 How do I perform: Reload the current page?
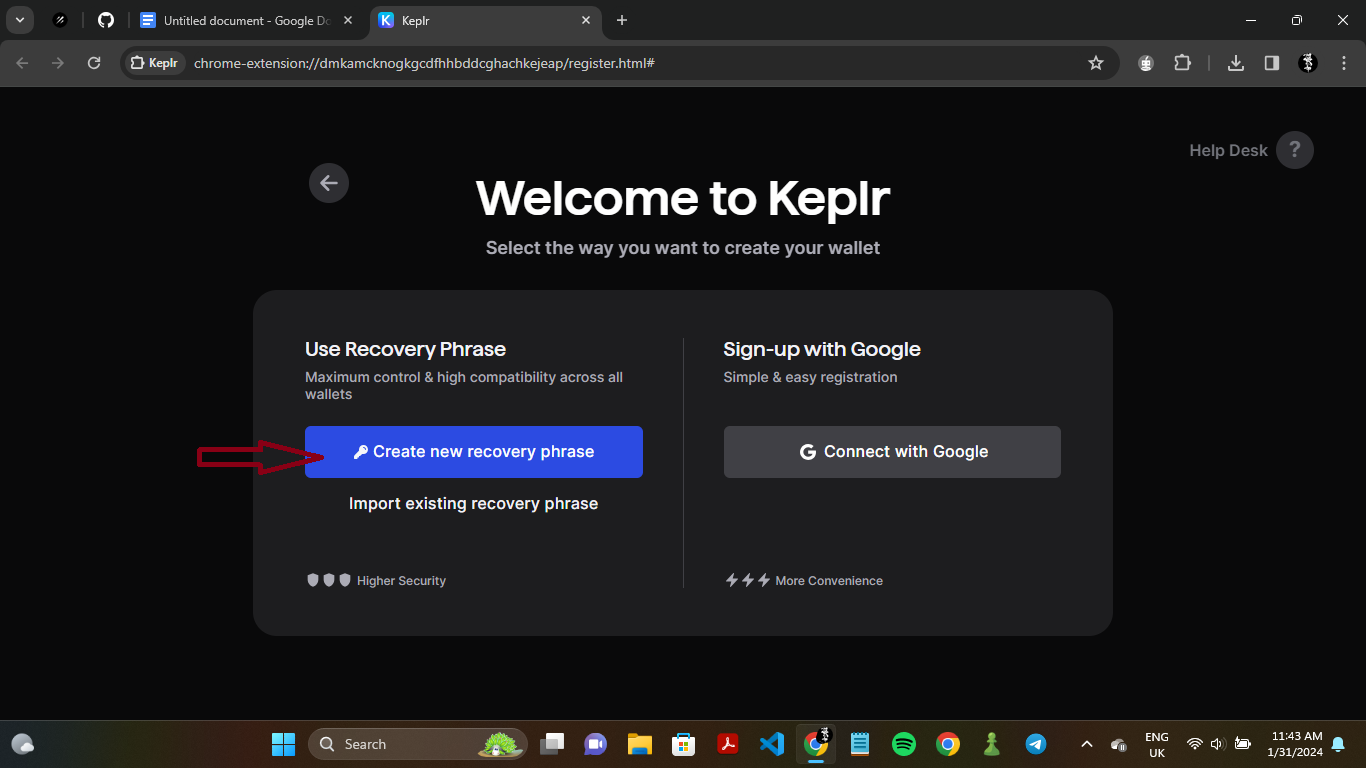94,63
